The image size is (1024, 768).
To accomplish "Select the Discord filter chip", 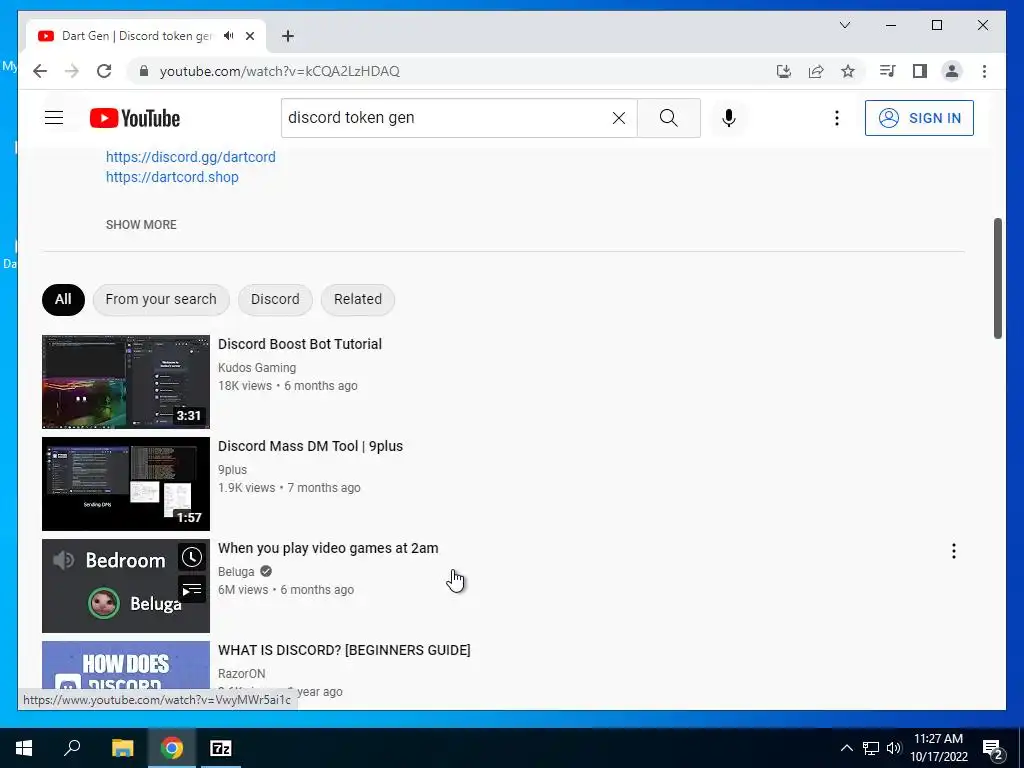I will [275, 300].
